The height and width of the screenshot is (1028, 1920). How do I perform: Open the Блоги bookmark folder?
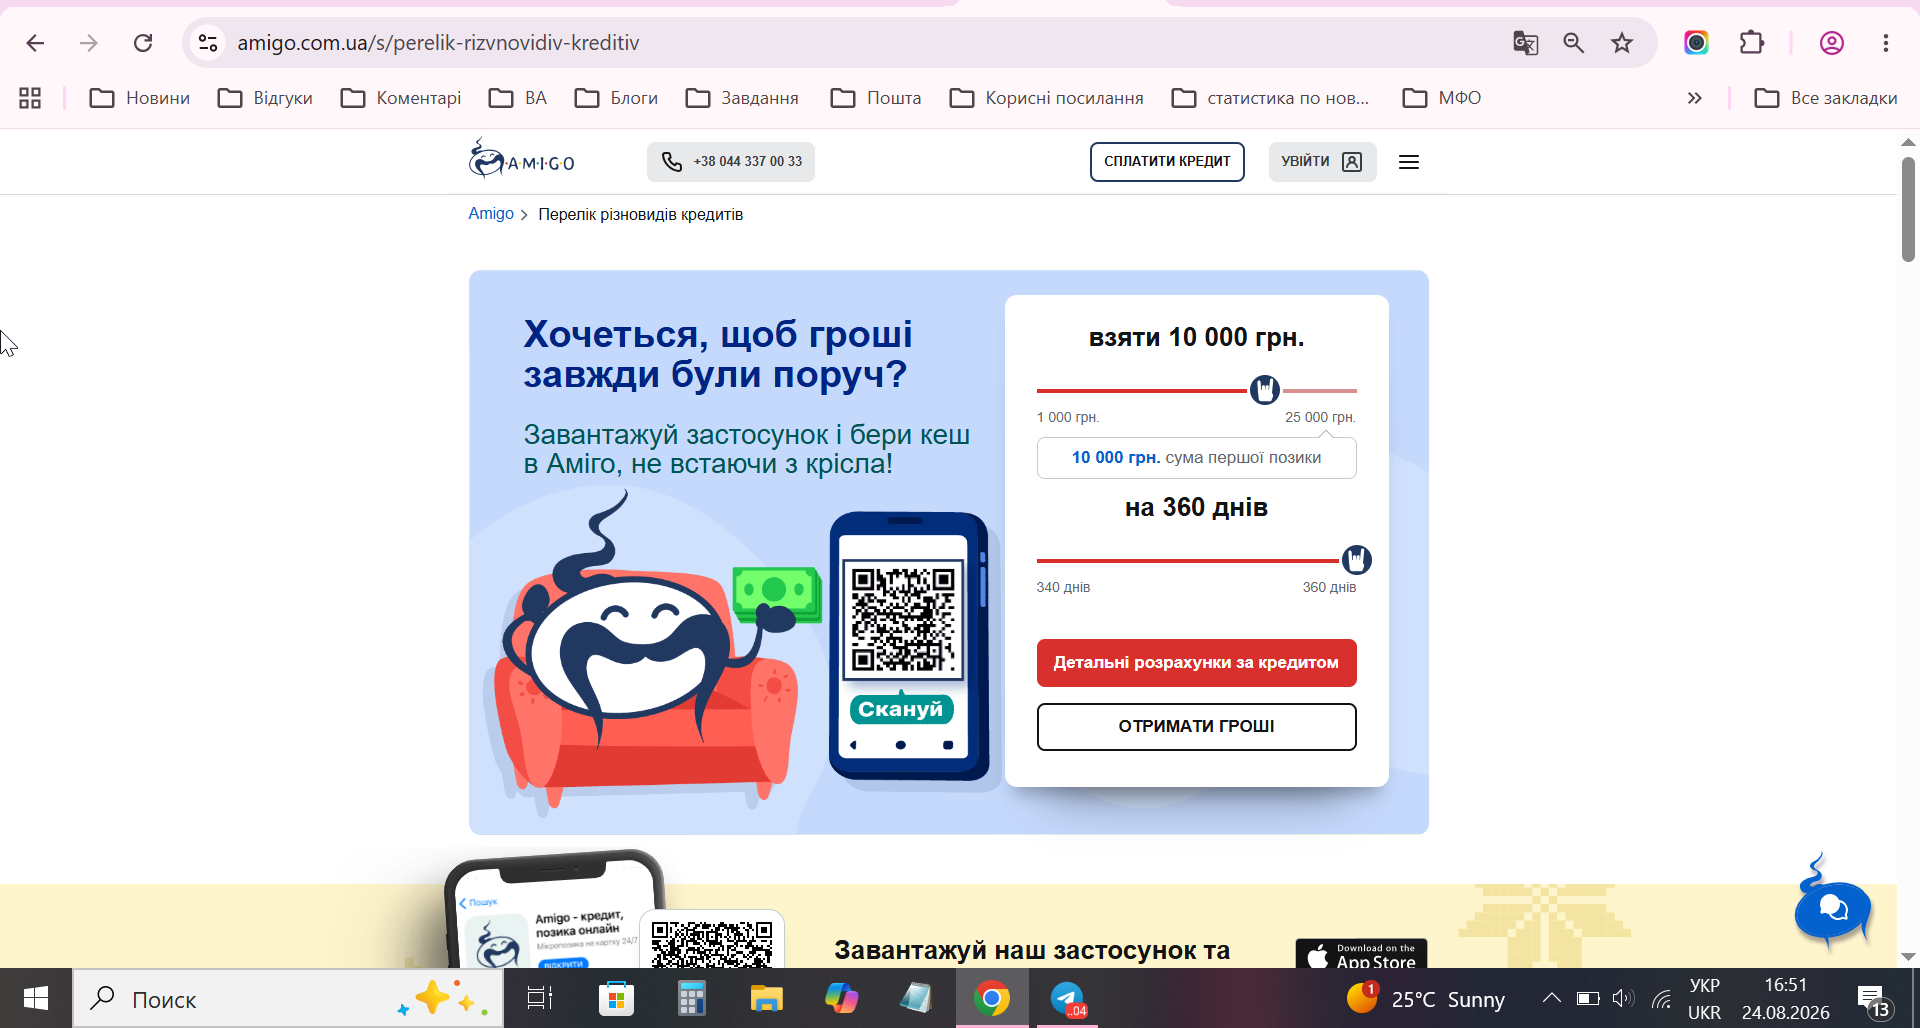pyautogui.click(x=616, y=98)
